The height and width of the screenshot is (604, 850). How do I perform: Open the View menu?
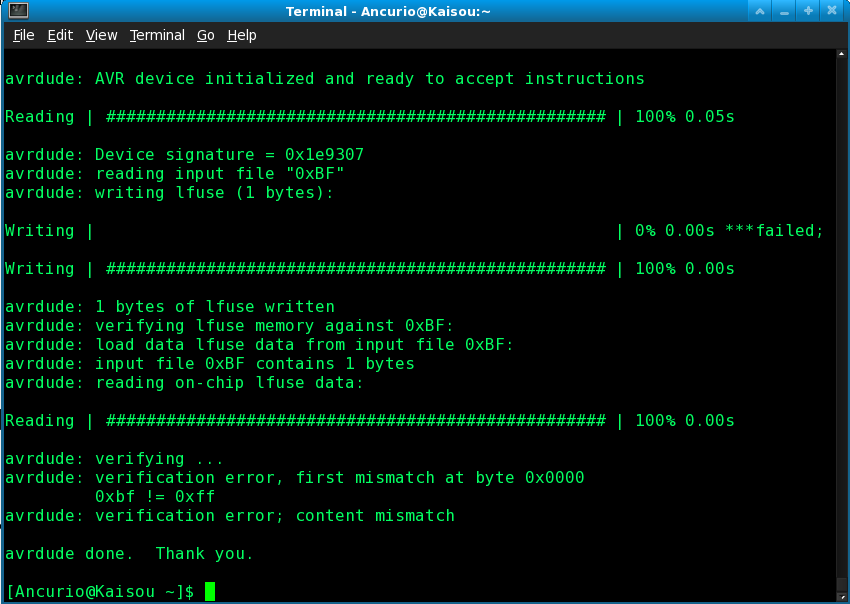[x=101, y=35]
